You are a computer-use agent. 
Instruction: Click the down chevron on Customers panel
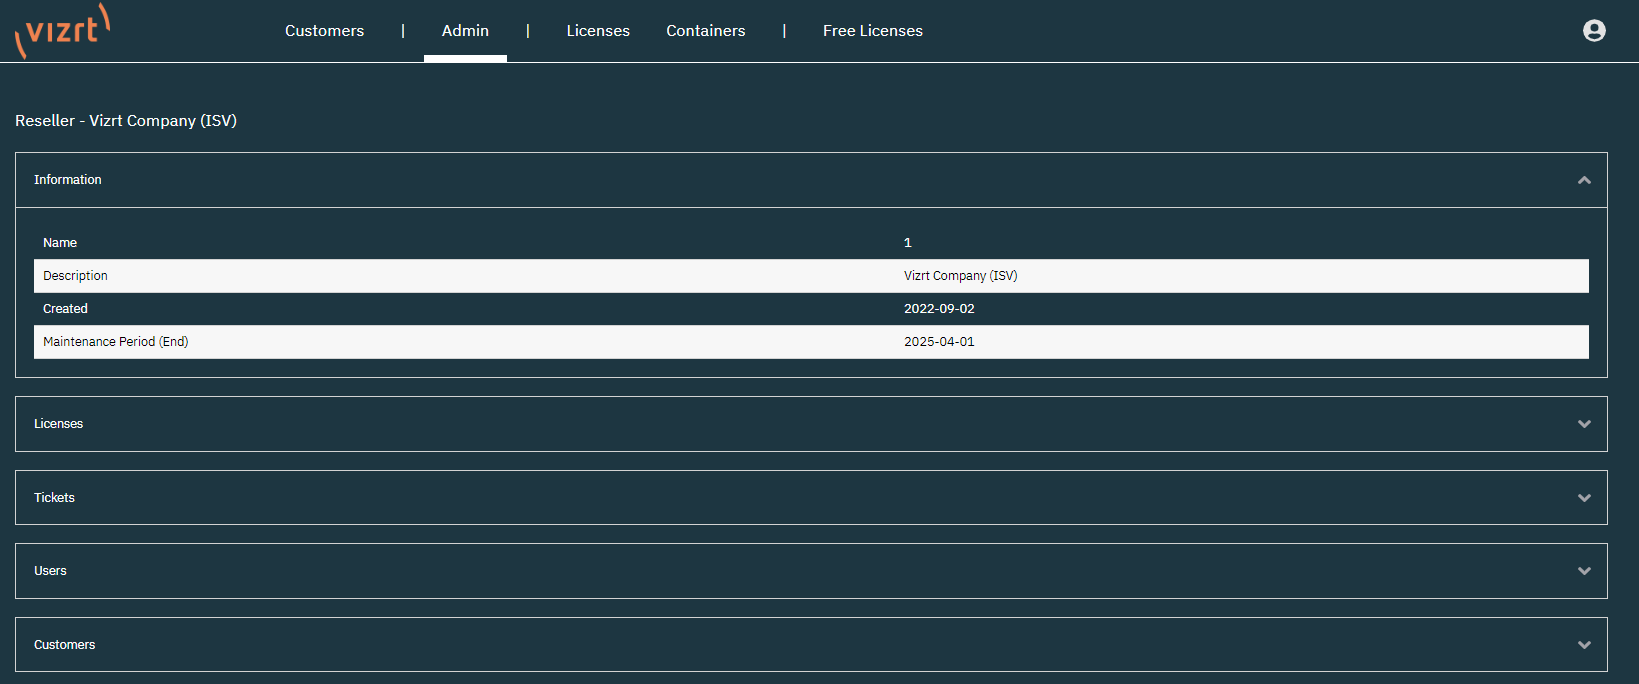tap(1584, 645)
